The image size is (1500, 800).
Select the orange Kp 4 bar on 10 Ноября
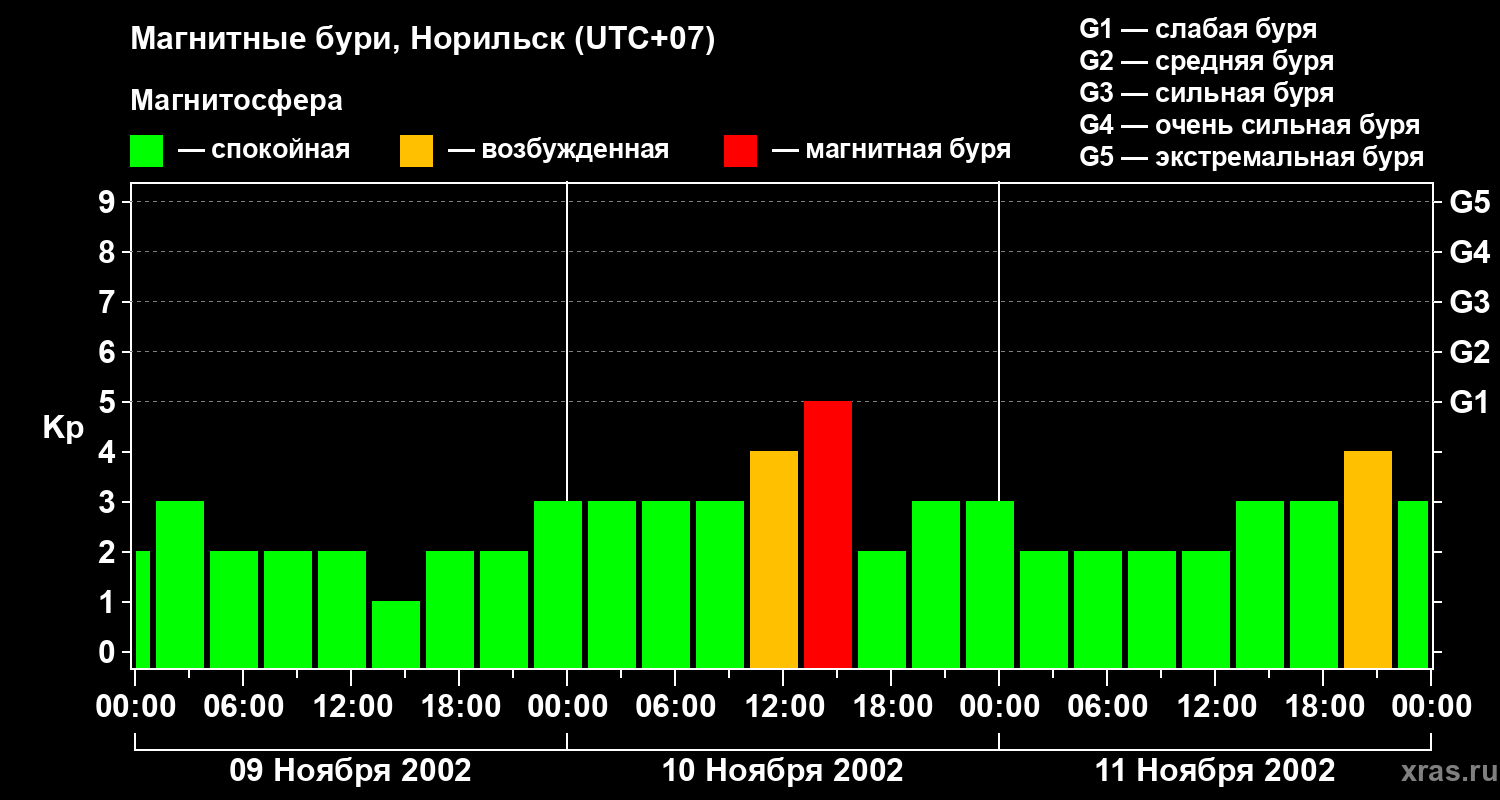[x=774, y=559]
